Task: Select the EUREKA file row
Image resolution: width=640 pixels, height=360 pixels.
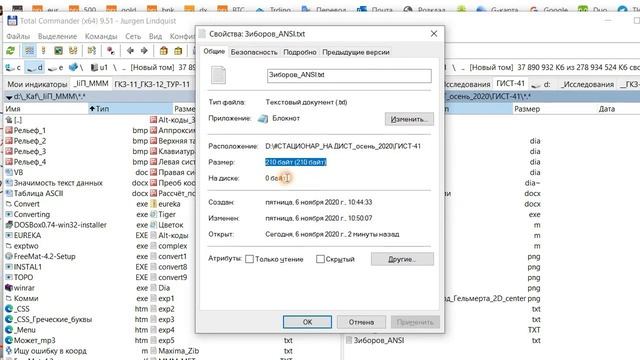Action: coord(27,236)
